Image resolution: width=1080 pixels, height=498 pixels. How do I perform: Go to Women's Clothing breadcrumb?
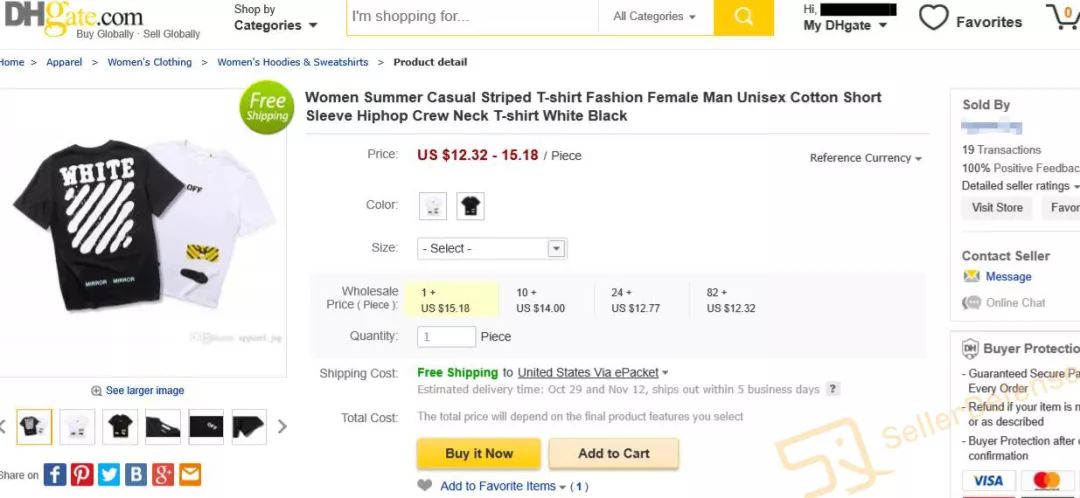tap(150, 62)
